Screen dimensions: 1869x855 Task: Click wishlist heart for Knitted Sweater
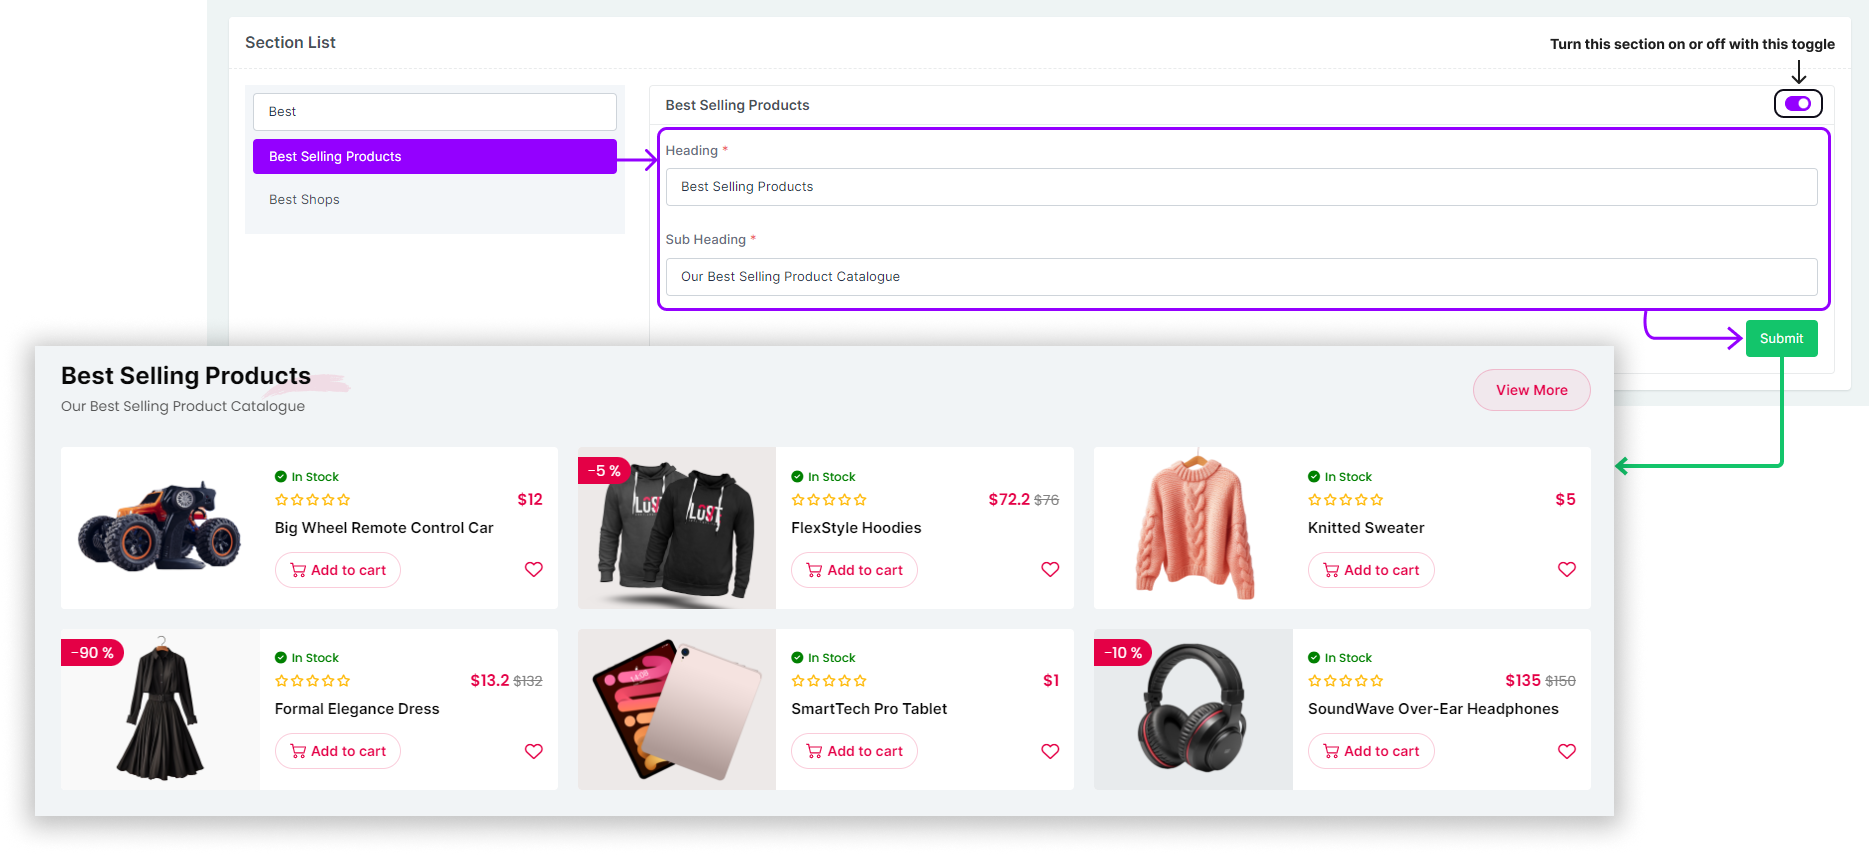coord(1566,570)
